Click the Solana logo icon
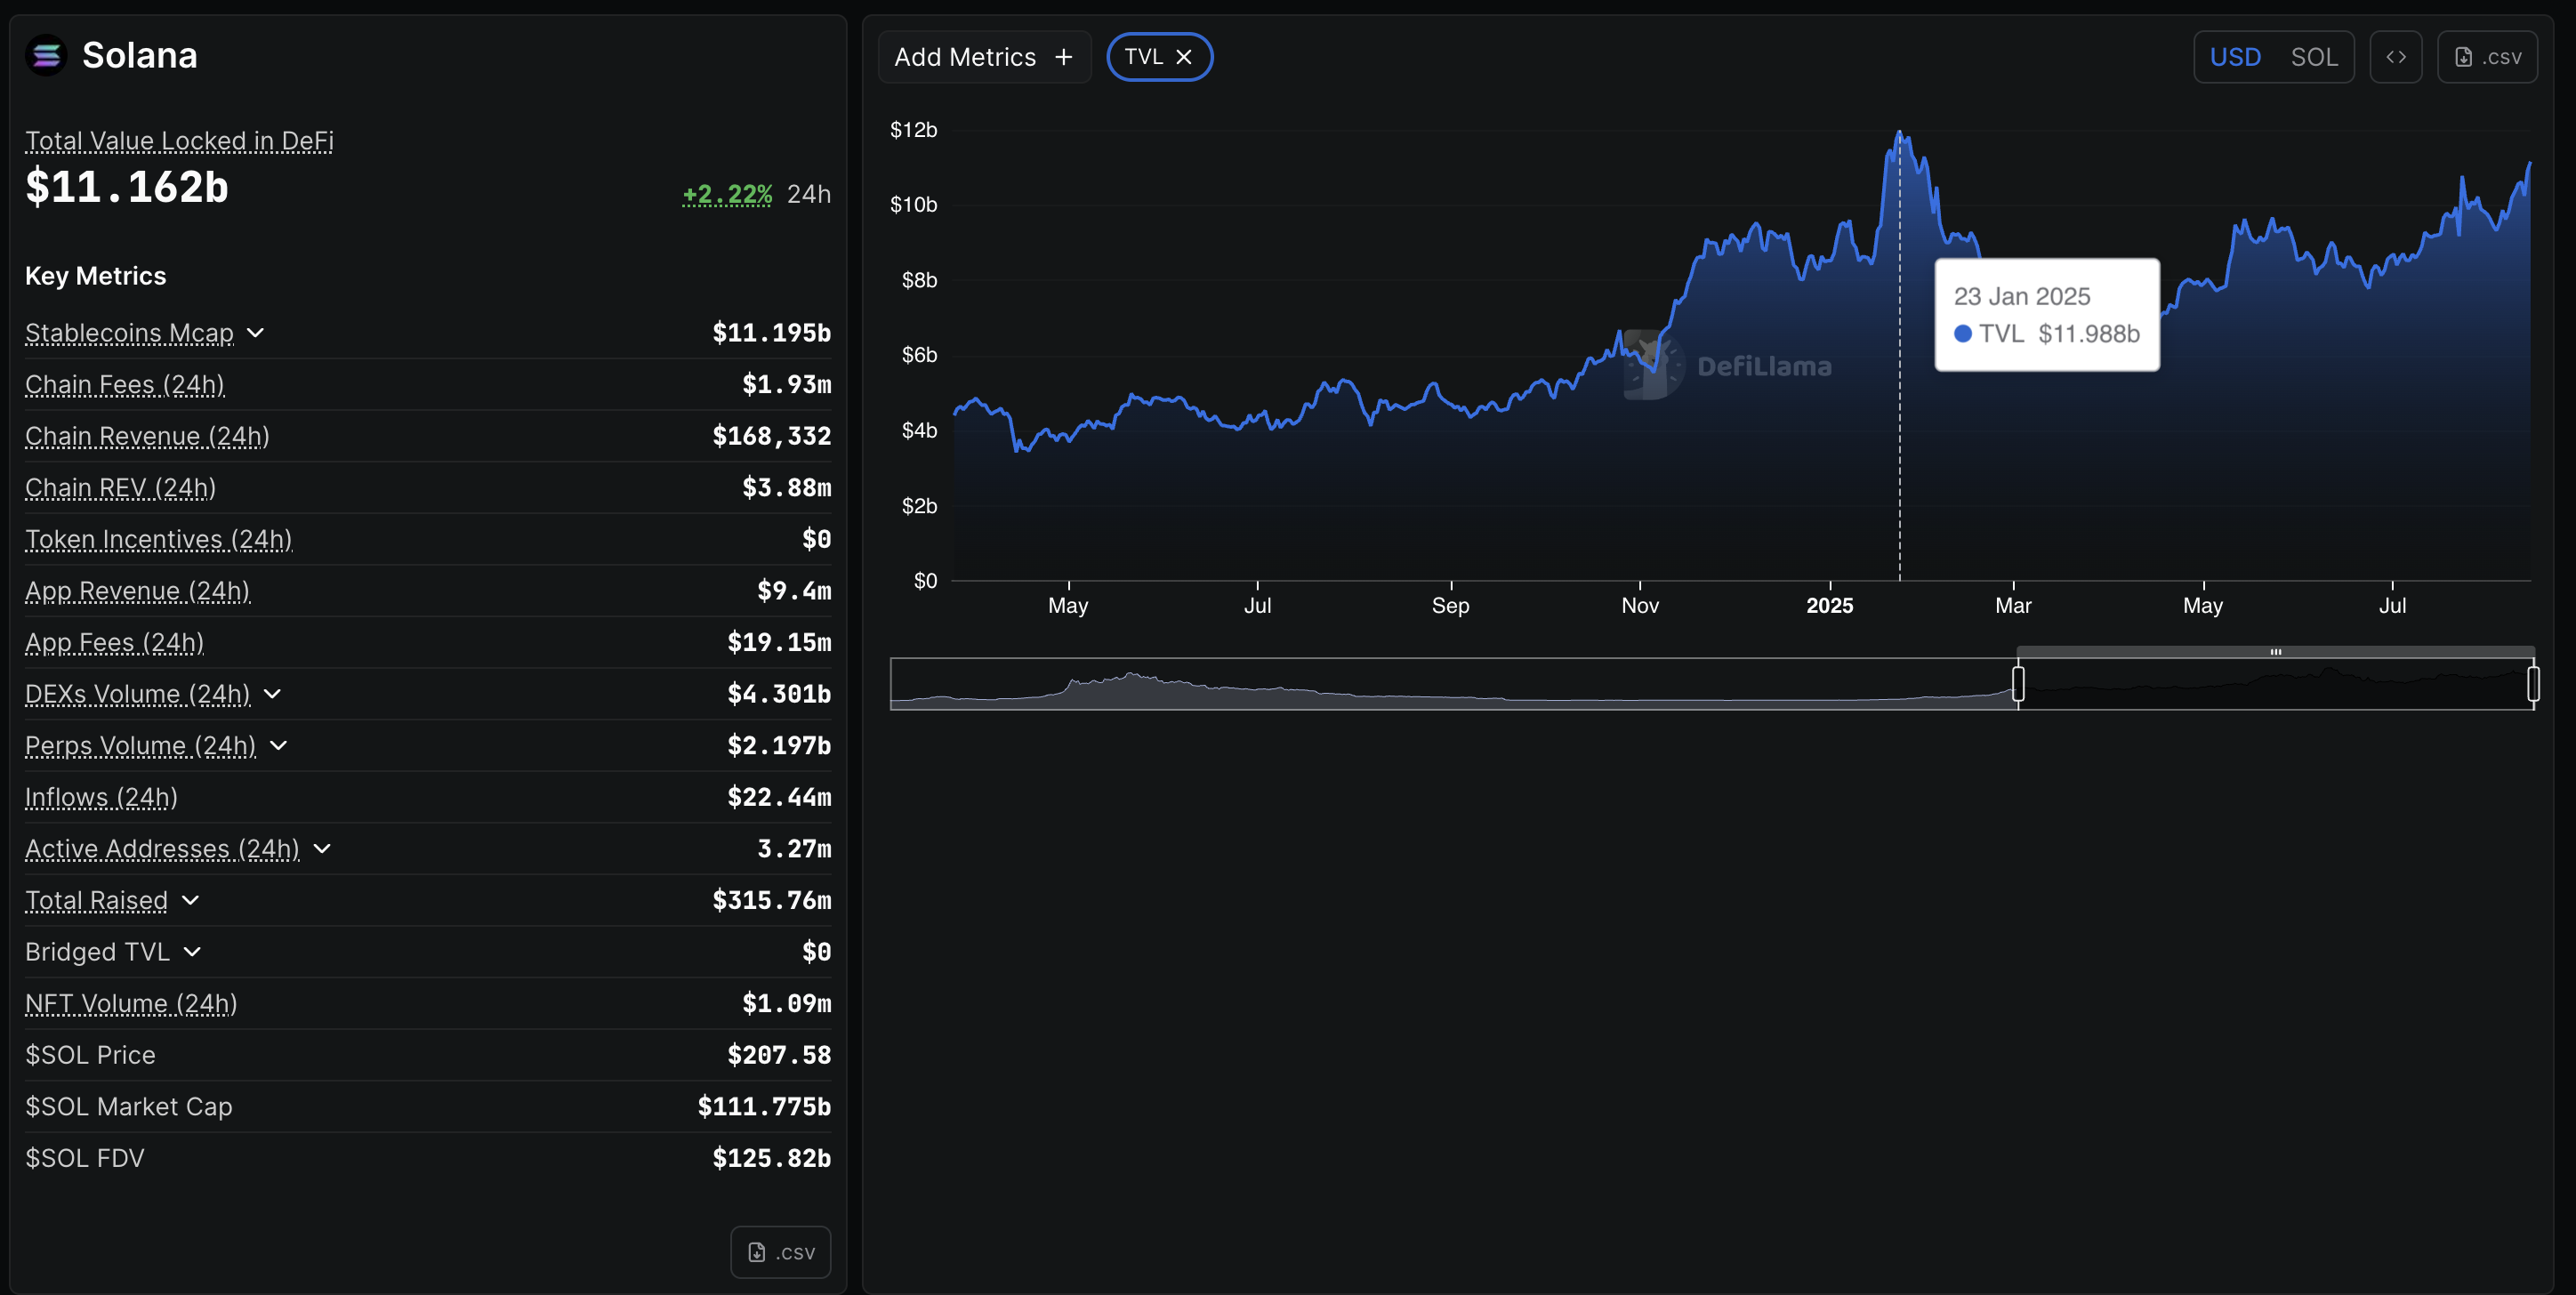 click(46, 55)
